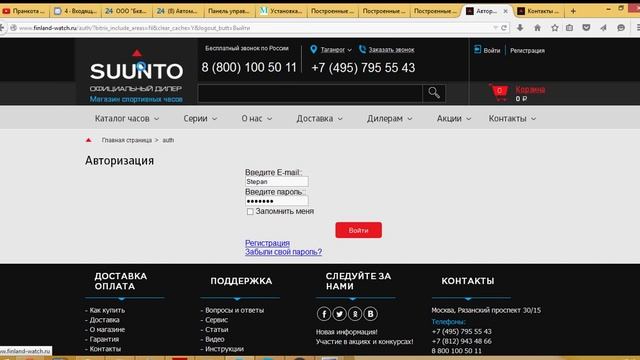The image size is (640, 360).
Task: Click the search magnifier icon
Action: point(434,93)
